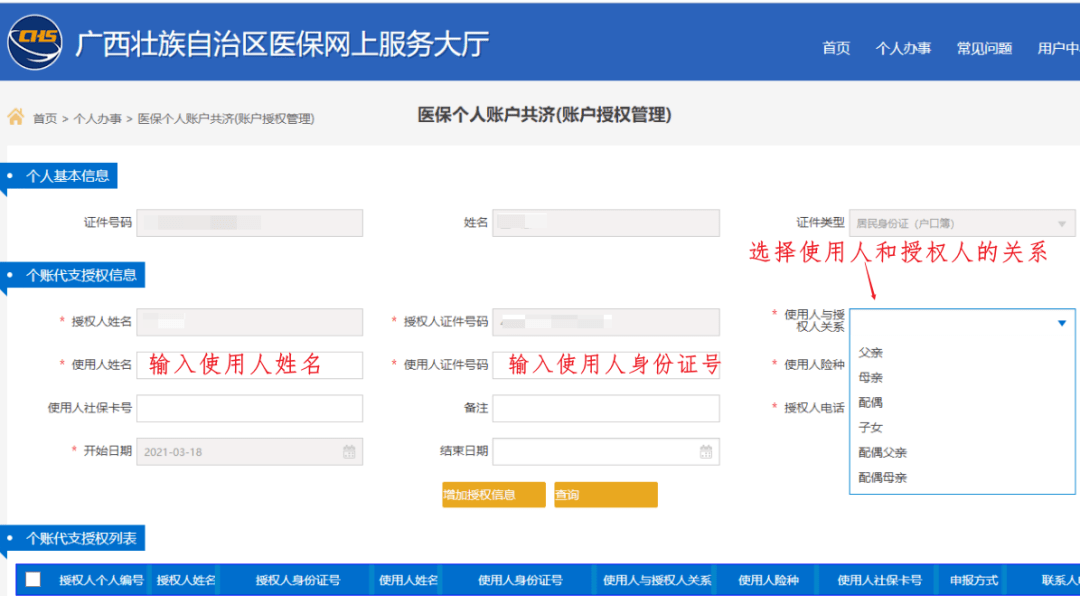The image size is (1080, 596).
Task: Open 个人办事 in top navigation
Action: (x=903, y=48)
